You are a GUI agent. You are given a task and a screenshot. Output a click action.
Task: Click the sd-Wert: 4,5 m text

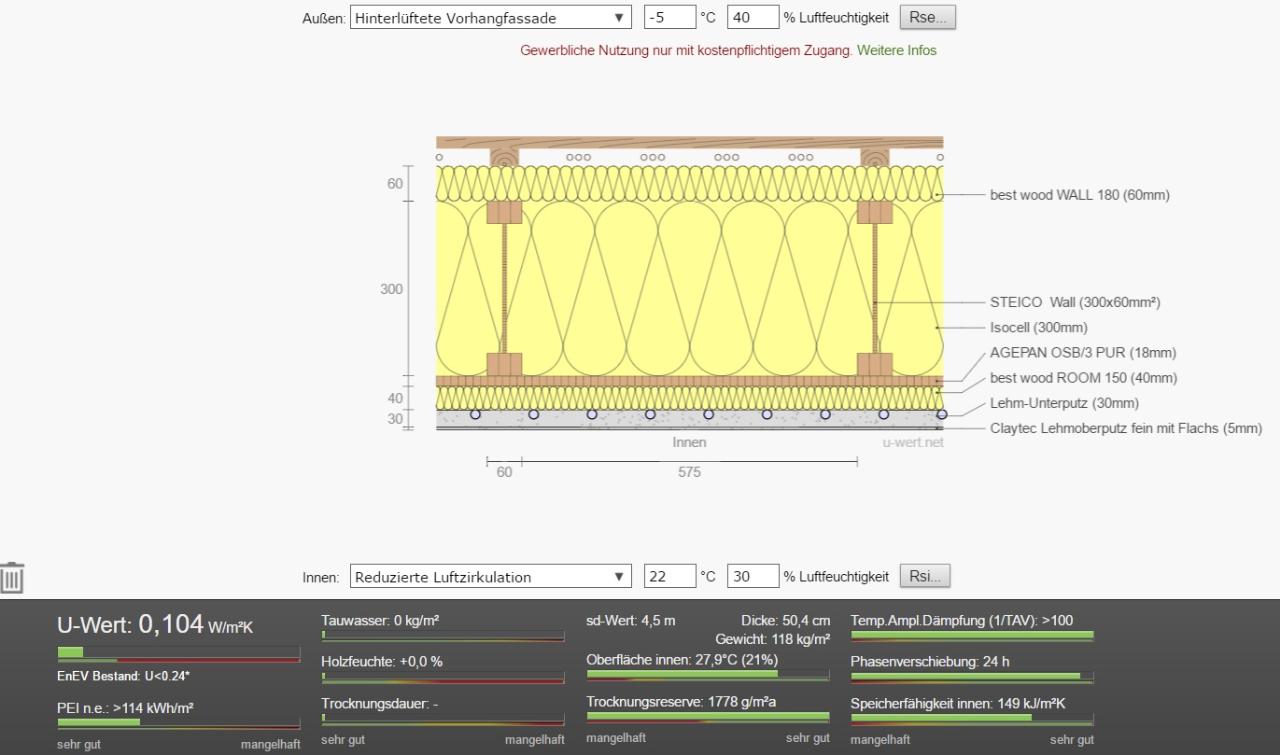tap(631, 621)
